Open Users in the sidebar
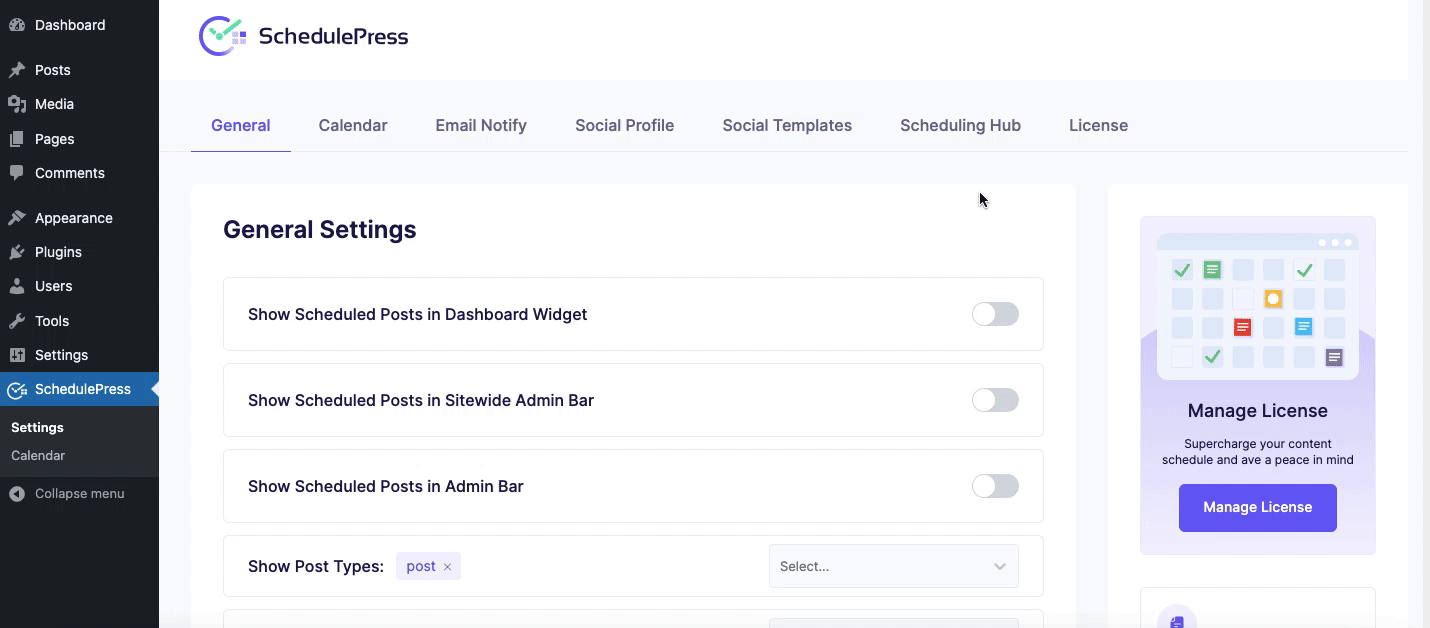The height and width of the screenshot is (628, 1430). tap(79, 286)
